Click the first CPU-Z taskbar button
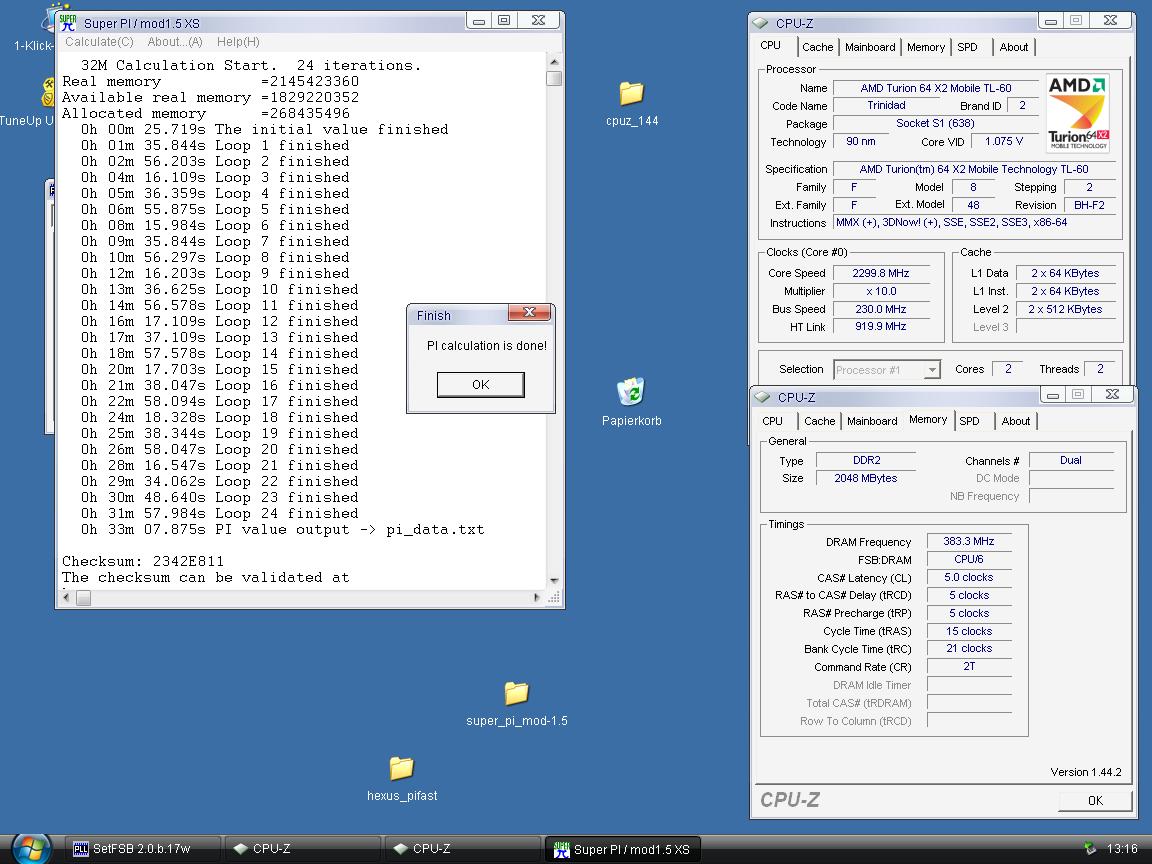1152x864 pixels. point(303,849)
